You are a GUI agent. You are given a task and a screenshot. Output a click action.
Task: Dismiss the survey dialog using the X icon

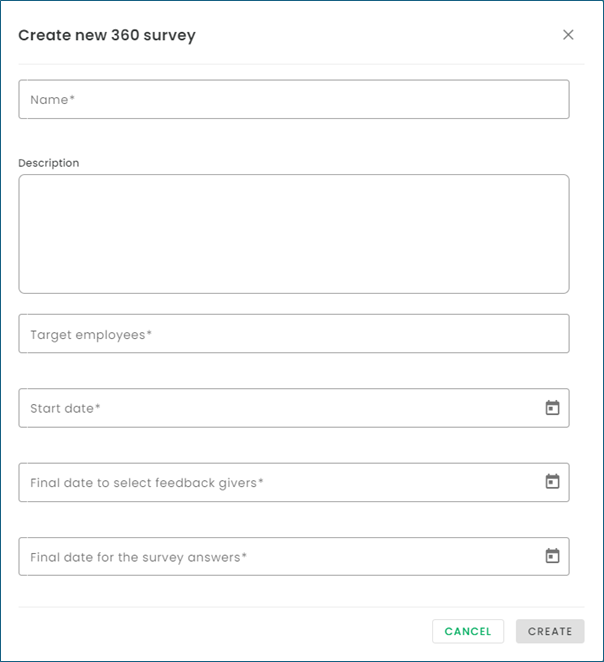[x=568, y=35]
